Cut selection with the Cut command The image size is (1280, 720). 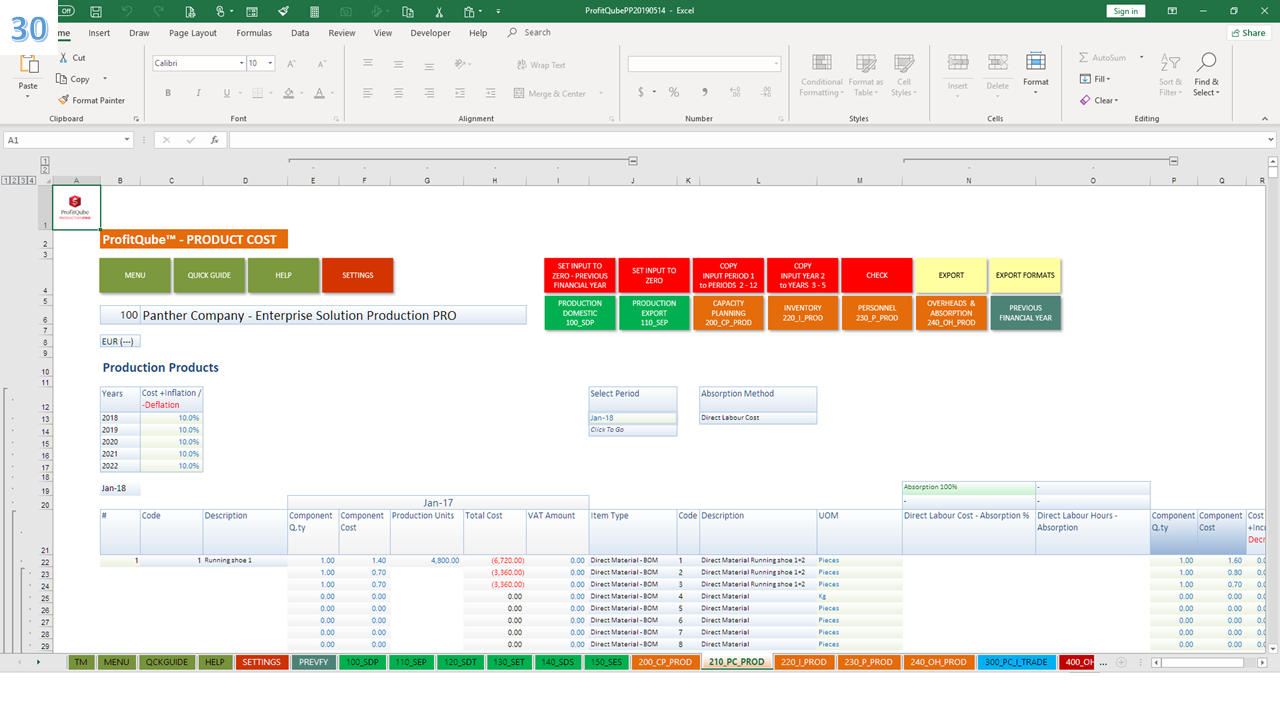point(72,58)
